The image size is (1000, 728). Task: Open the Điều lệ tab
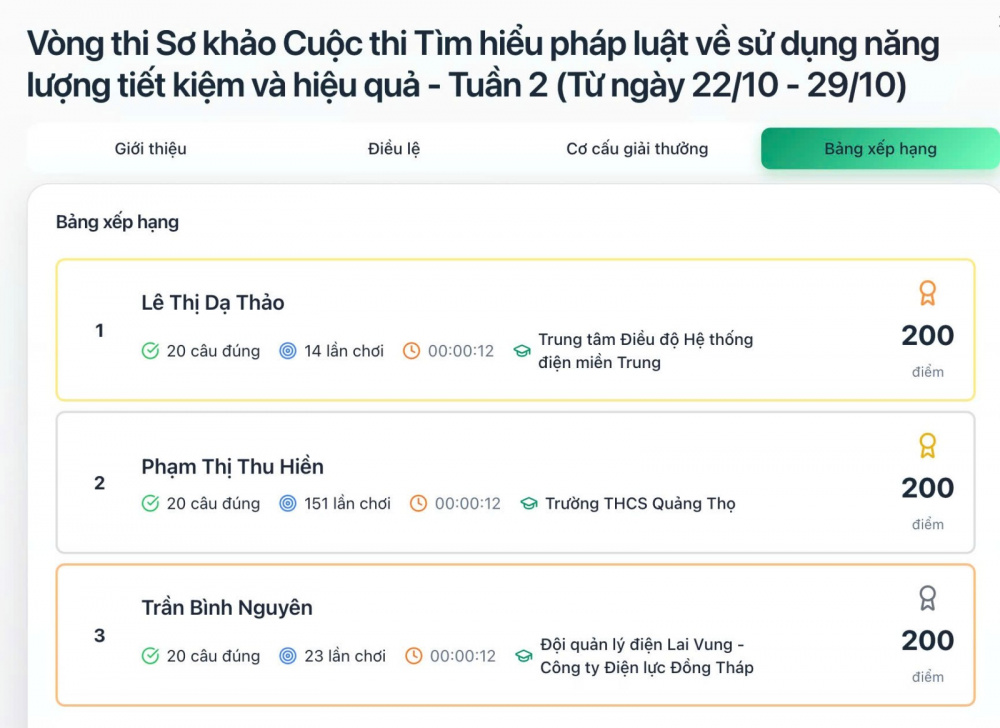393,148
